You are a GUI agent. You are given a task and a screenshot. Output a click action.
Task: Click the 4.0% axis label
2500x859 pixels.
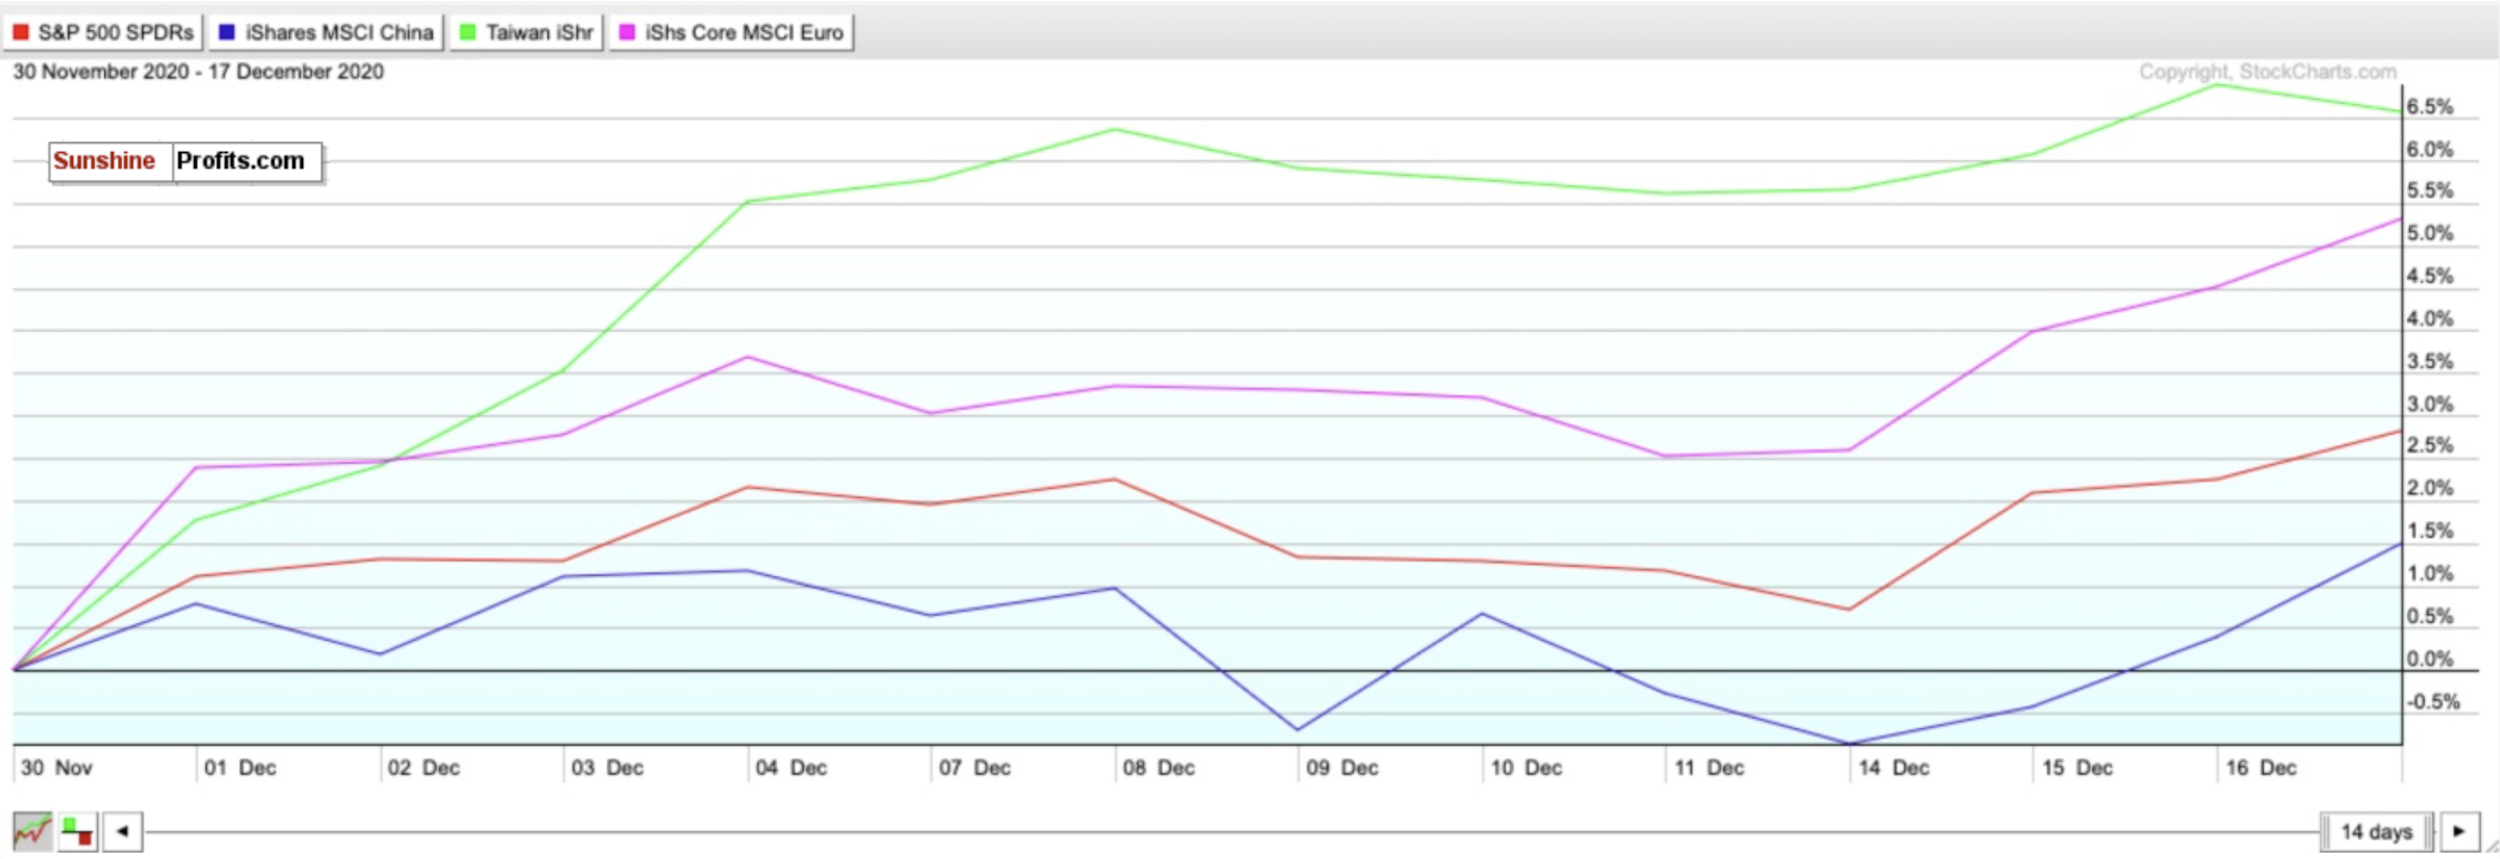coord(2430,319)
